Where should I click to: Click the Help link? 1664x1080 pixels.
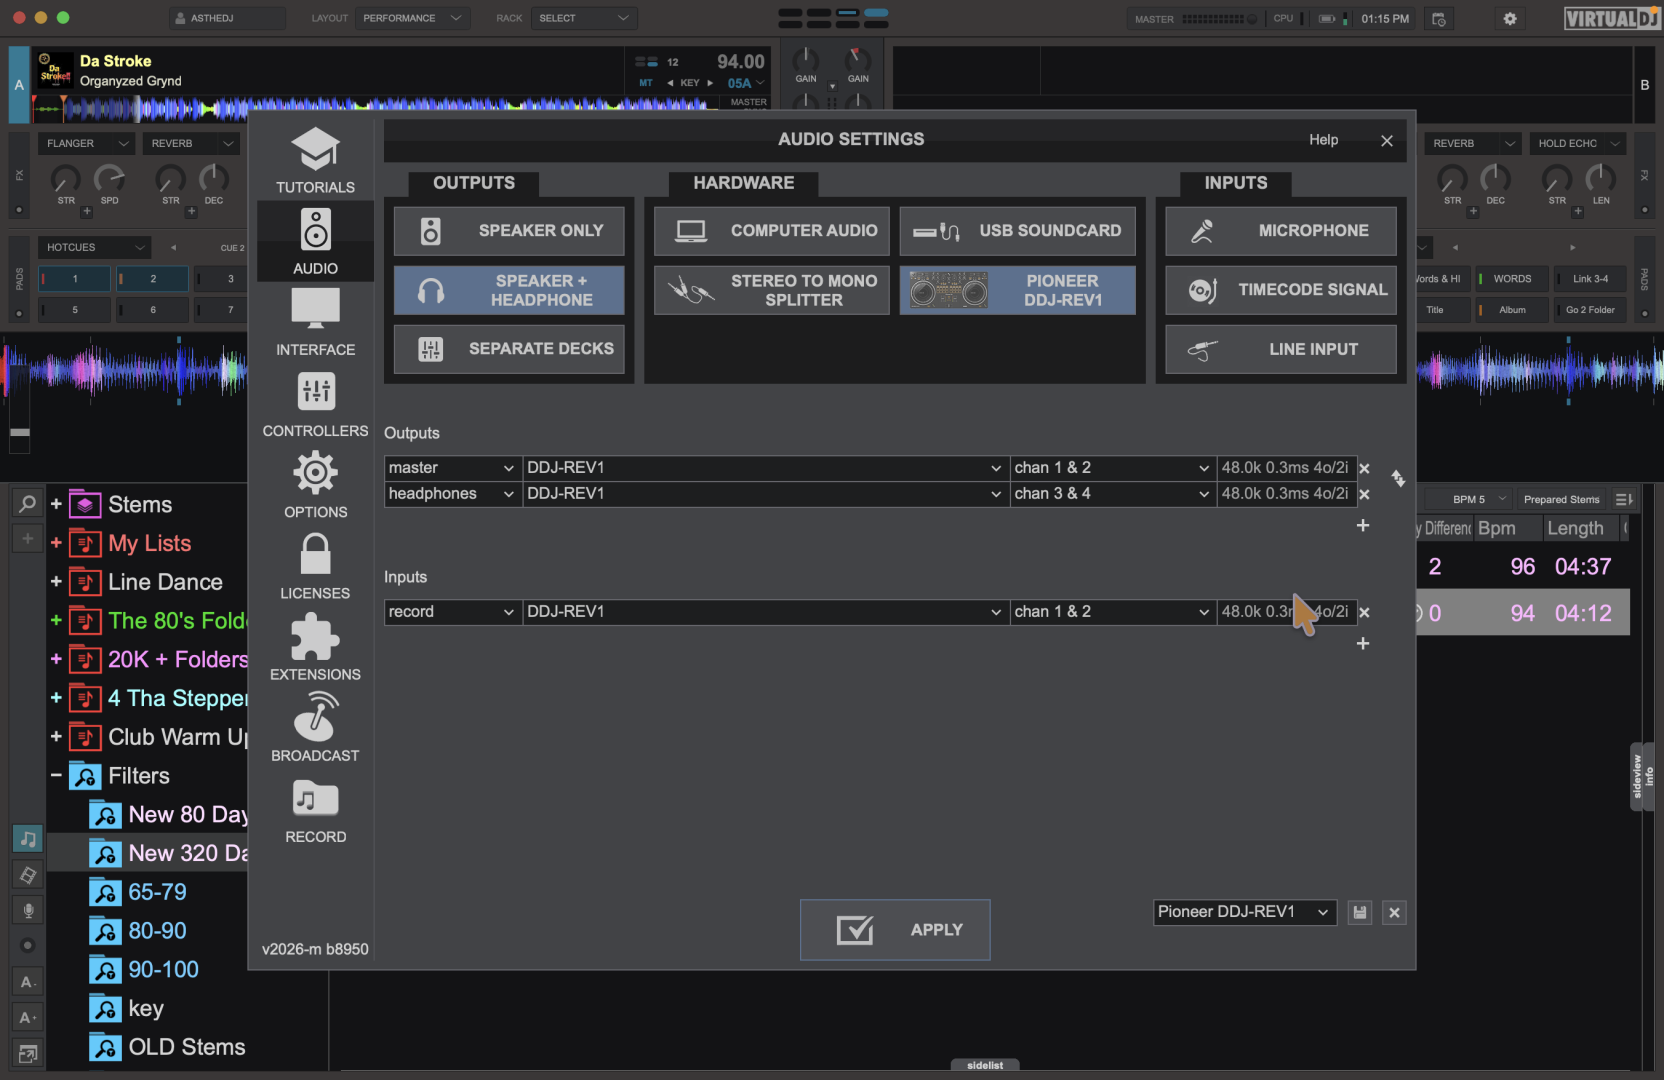(1323, 140)
